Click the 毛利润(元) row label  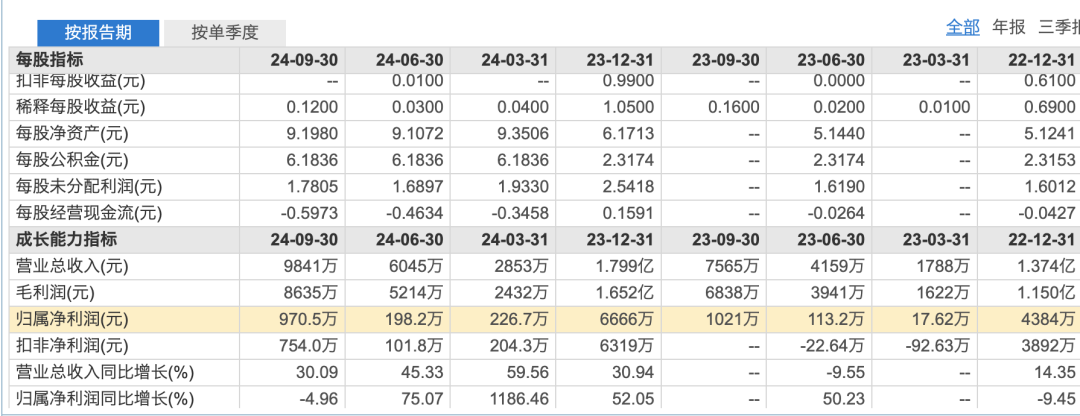tap(61, 293)
